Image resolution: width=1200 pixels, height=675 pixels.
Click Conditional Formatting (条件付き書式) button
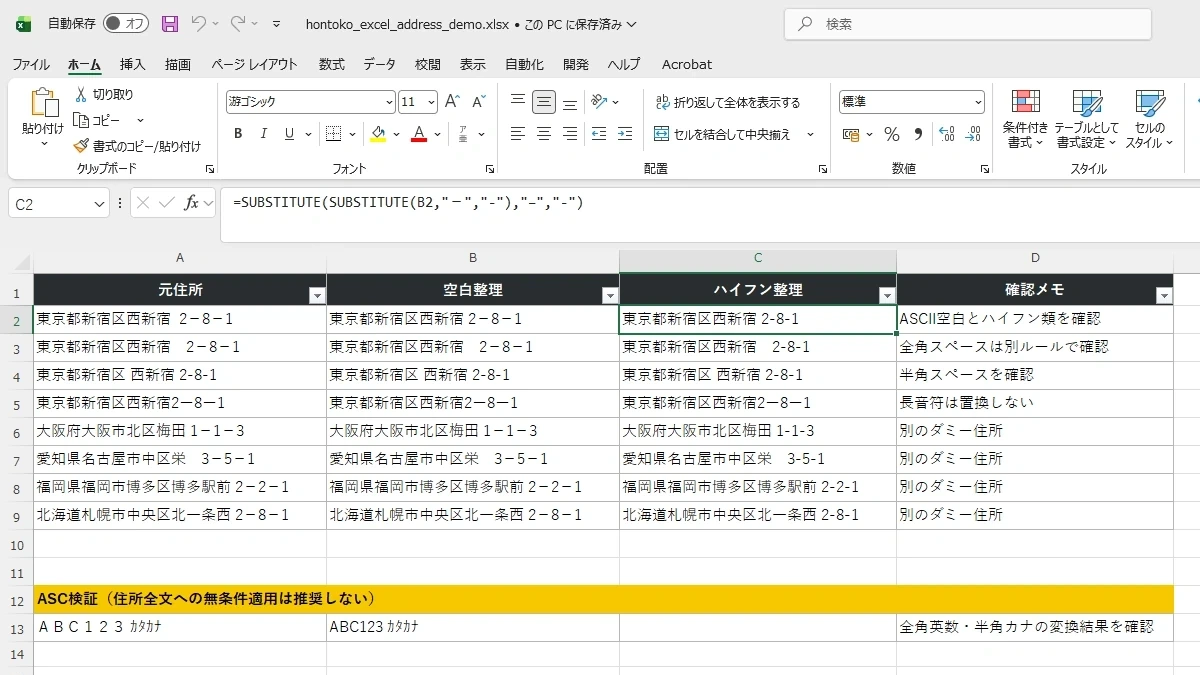pos(1025,119)
